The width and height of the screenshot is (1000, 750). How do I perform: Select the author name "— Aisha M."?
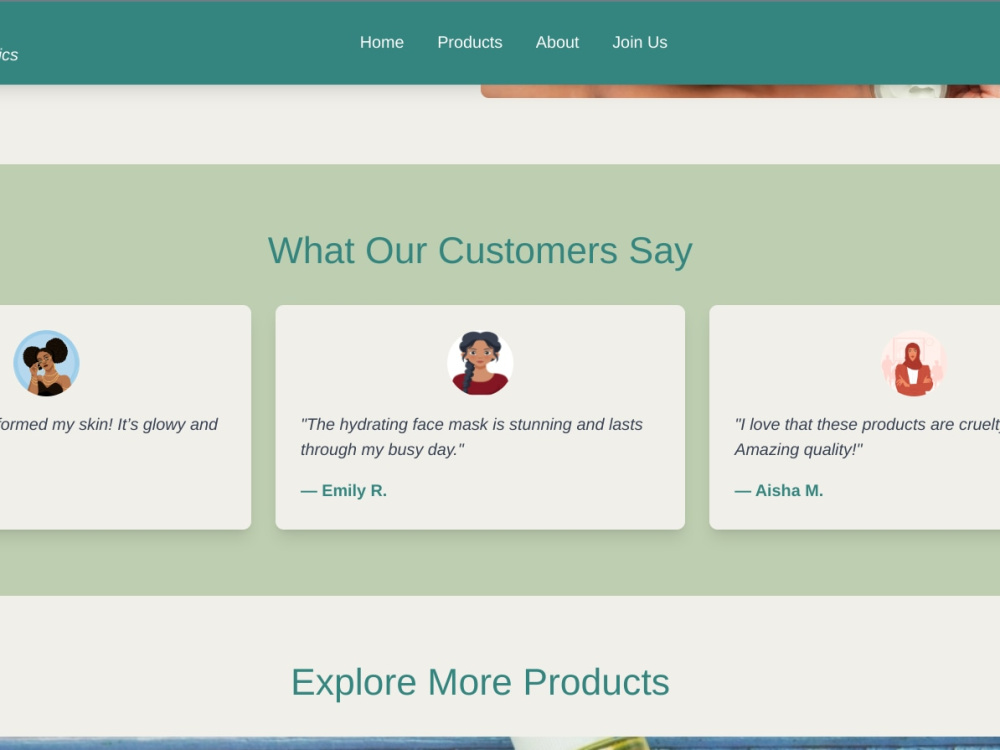(779, 490)
